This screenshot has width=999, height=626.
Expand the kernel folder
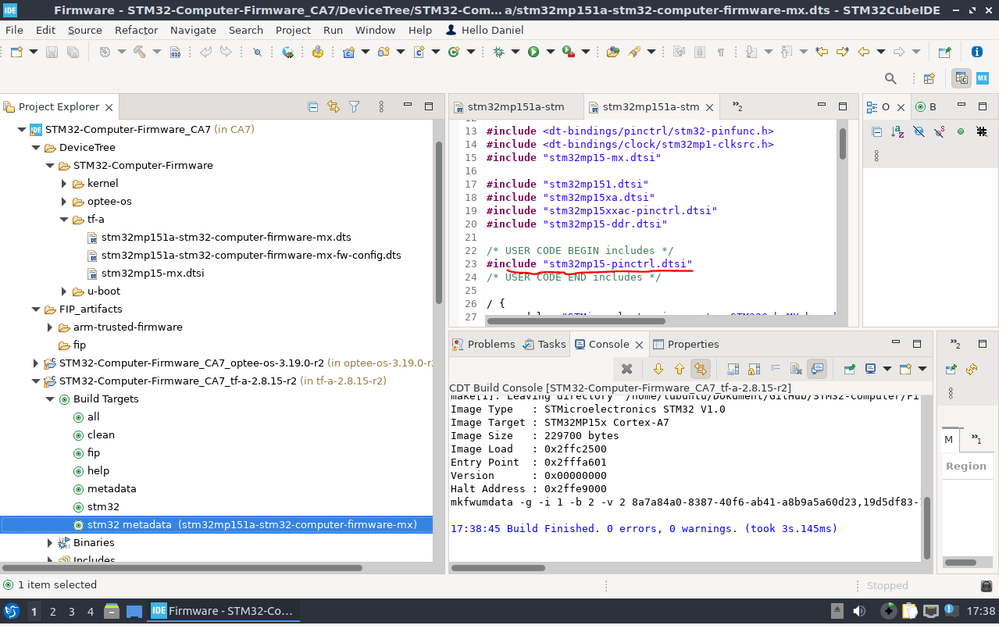tap(64, 183)
